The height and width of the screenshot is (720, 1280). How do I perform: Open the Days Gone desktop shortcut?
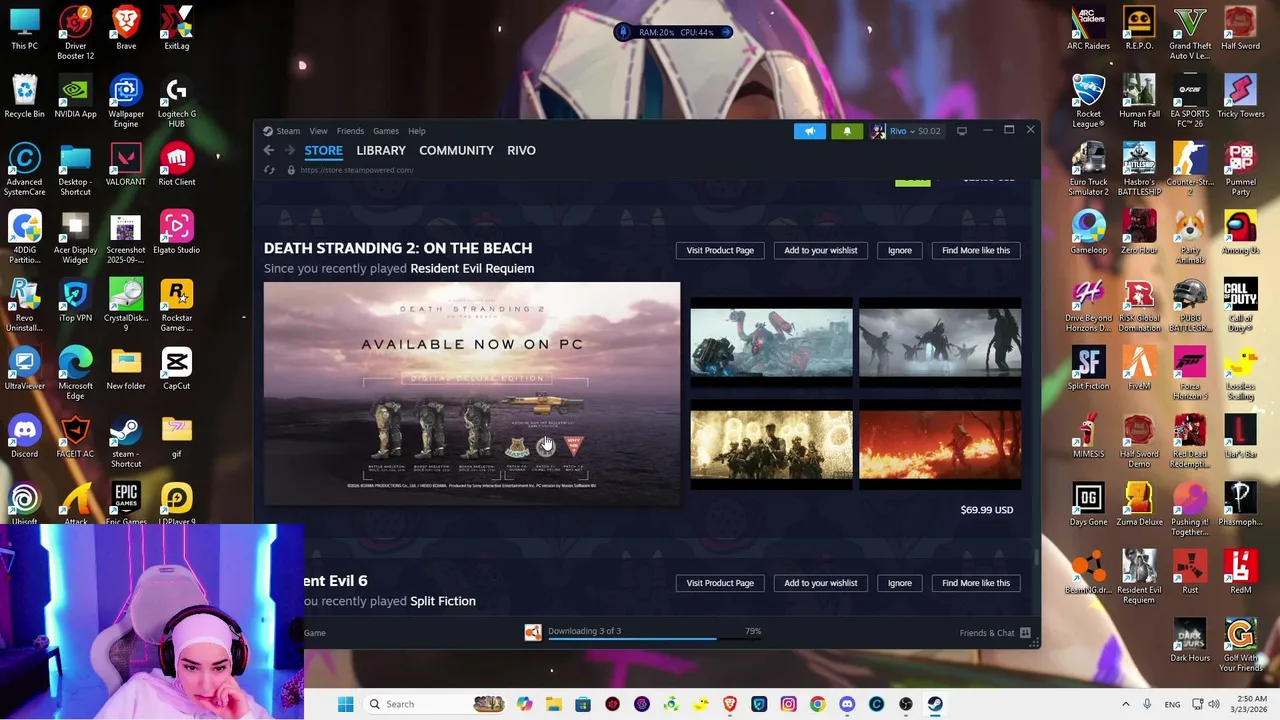(x=1088, y=504)
